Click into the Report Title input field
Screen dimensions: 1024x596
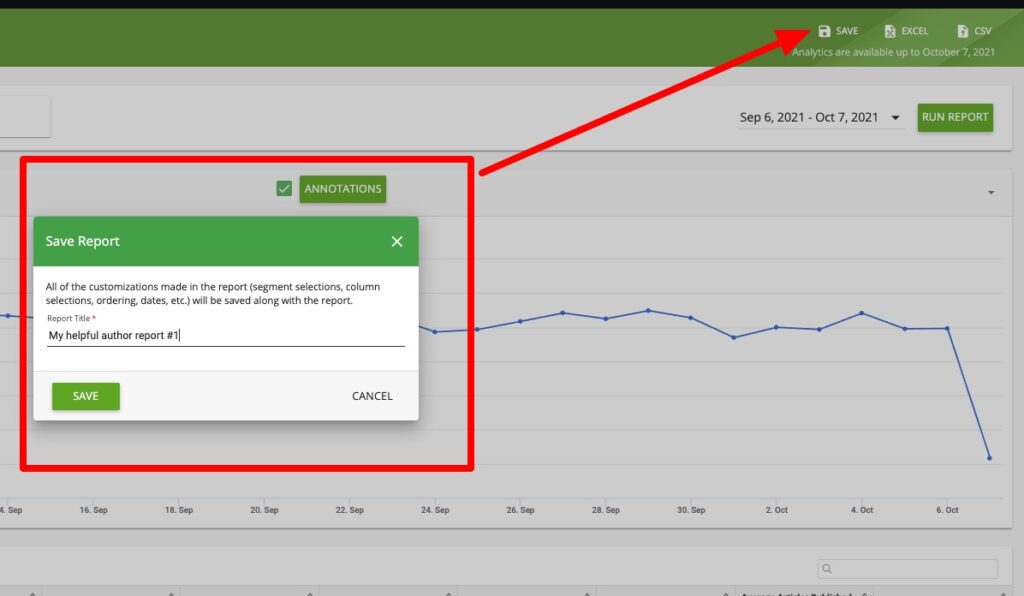pos(225,335)
